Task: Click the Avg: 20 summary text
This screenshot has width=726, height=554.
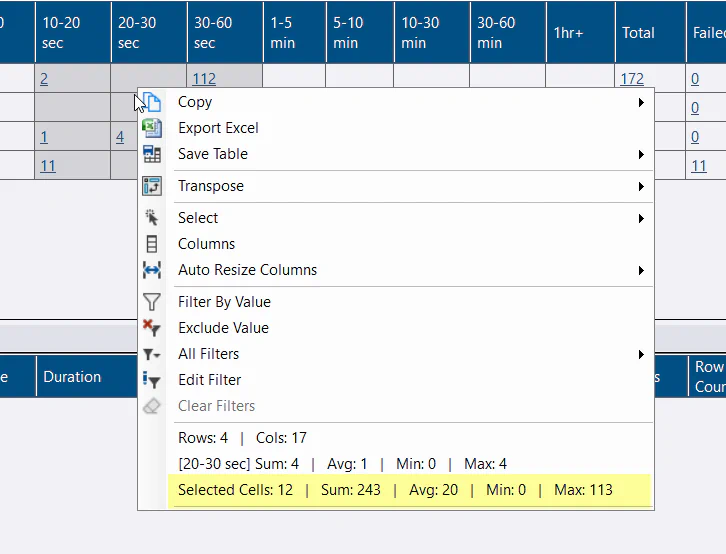Action: point(433,490)
